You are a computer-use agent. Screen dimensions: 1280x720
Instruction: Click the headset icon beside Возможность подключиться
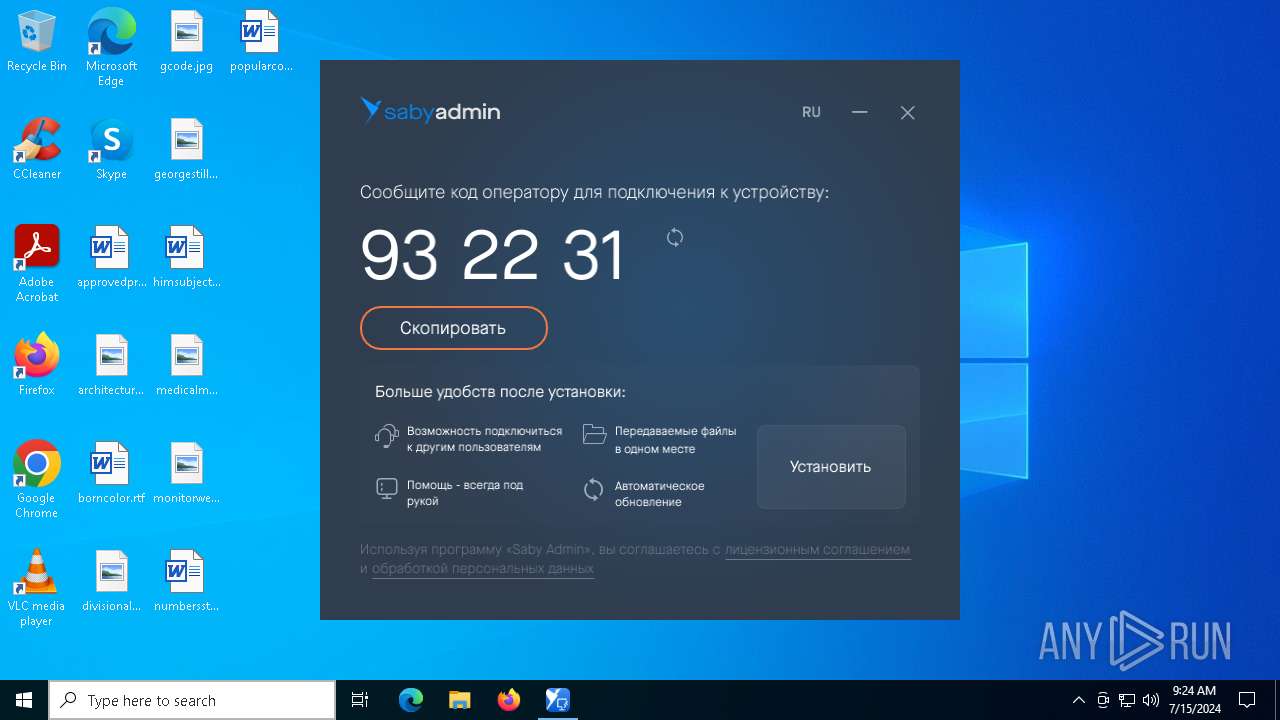tap(386, 435)
